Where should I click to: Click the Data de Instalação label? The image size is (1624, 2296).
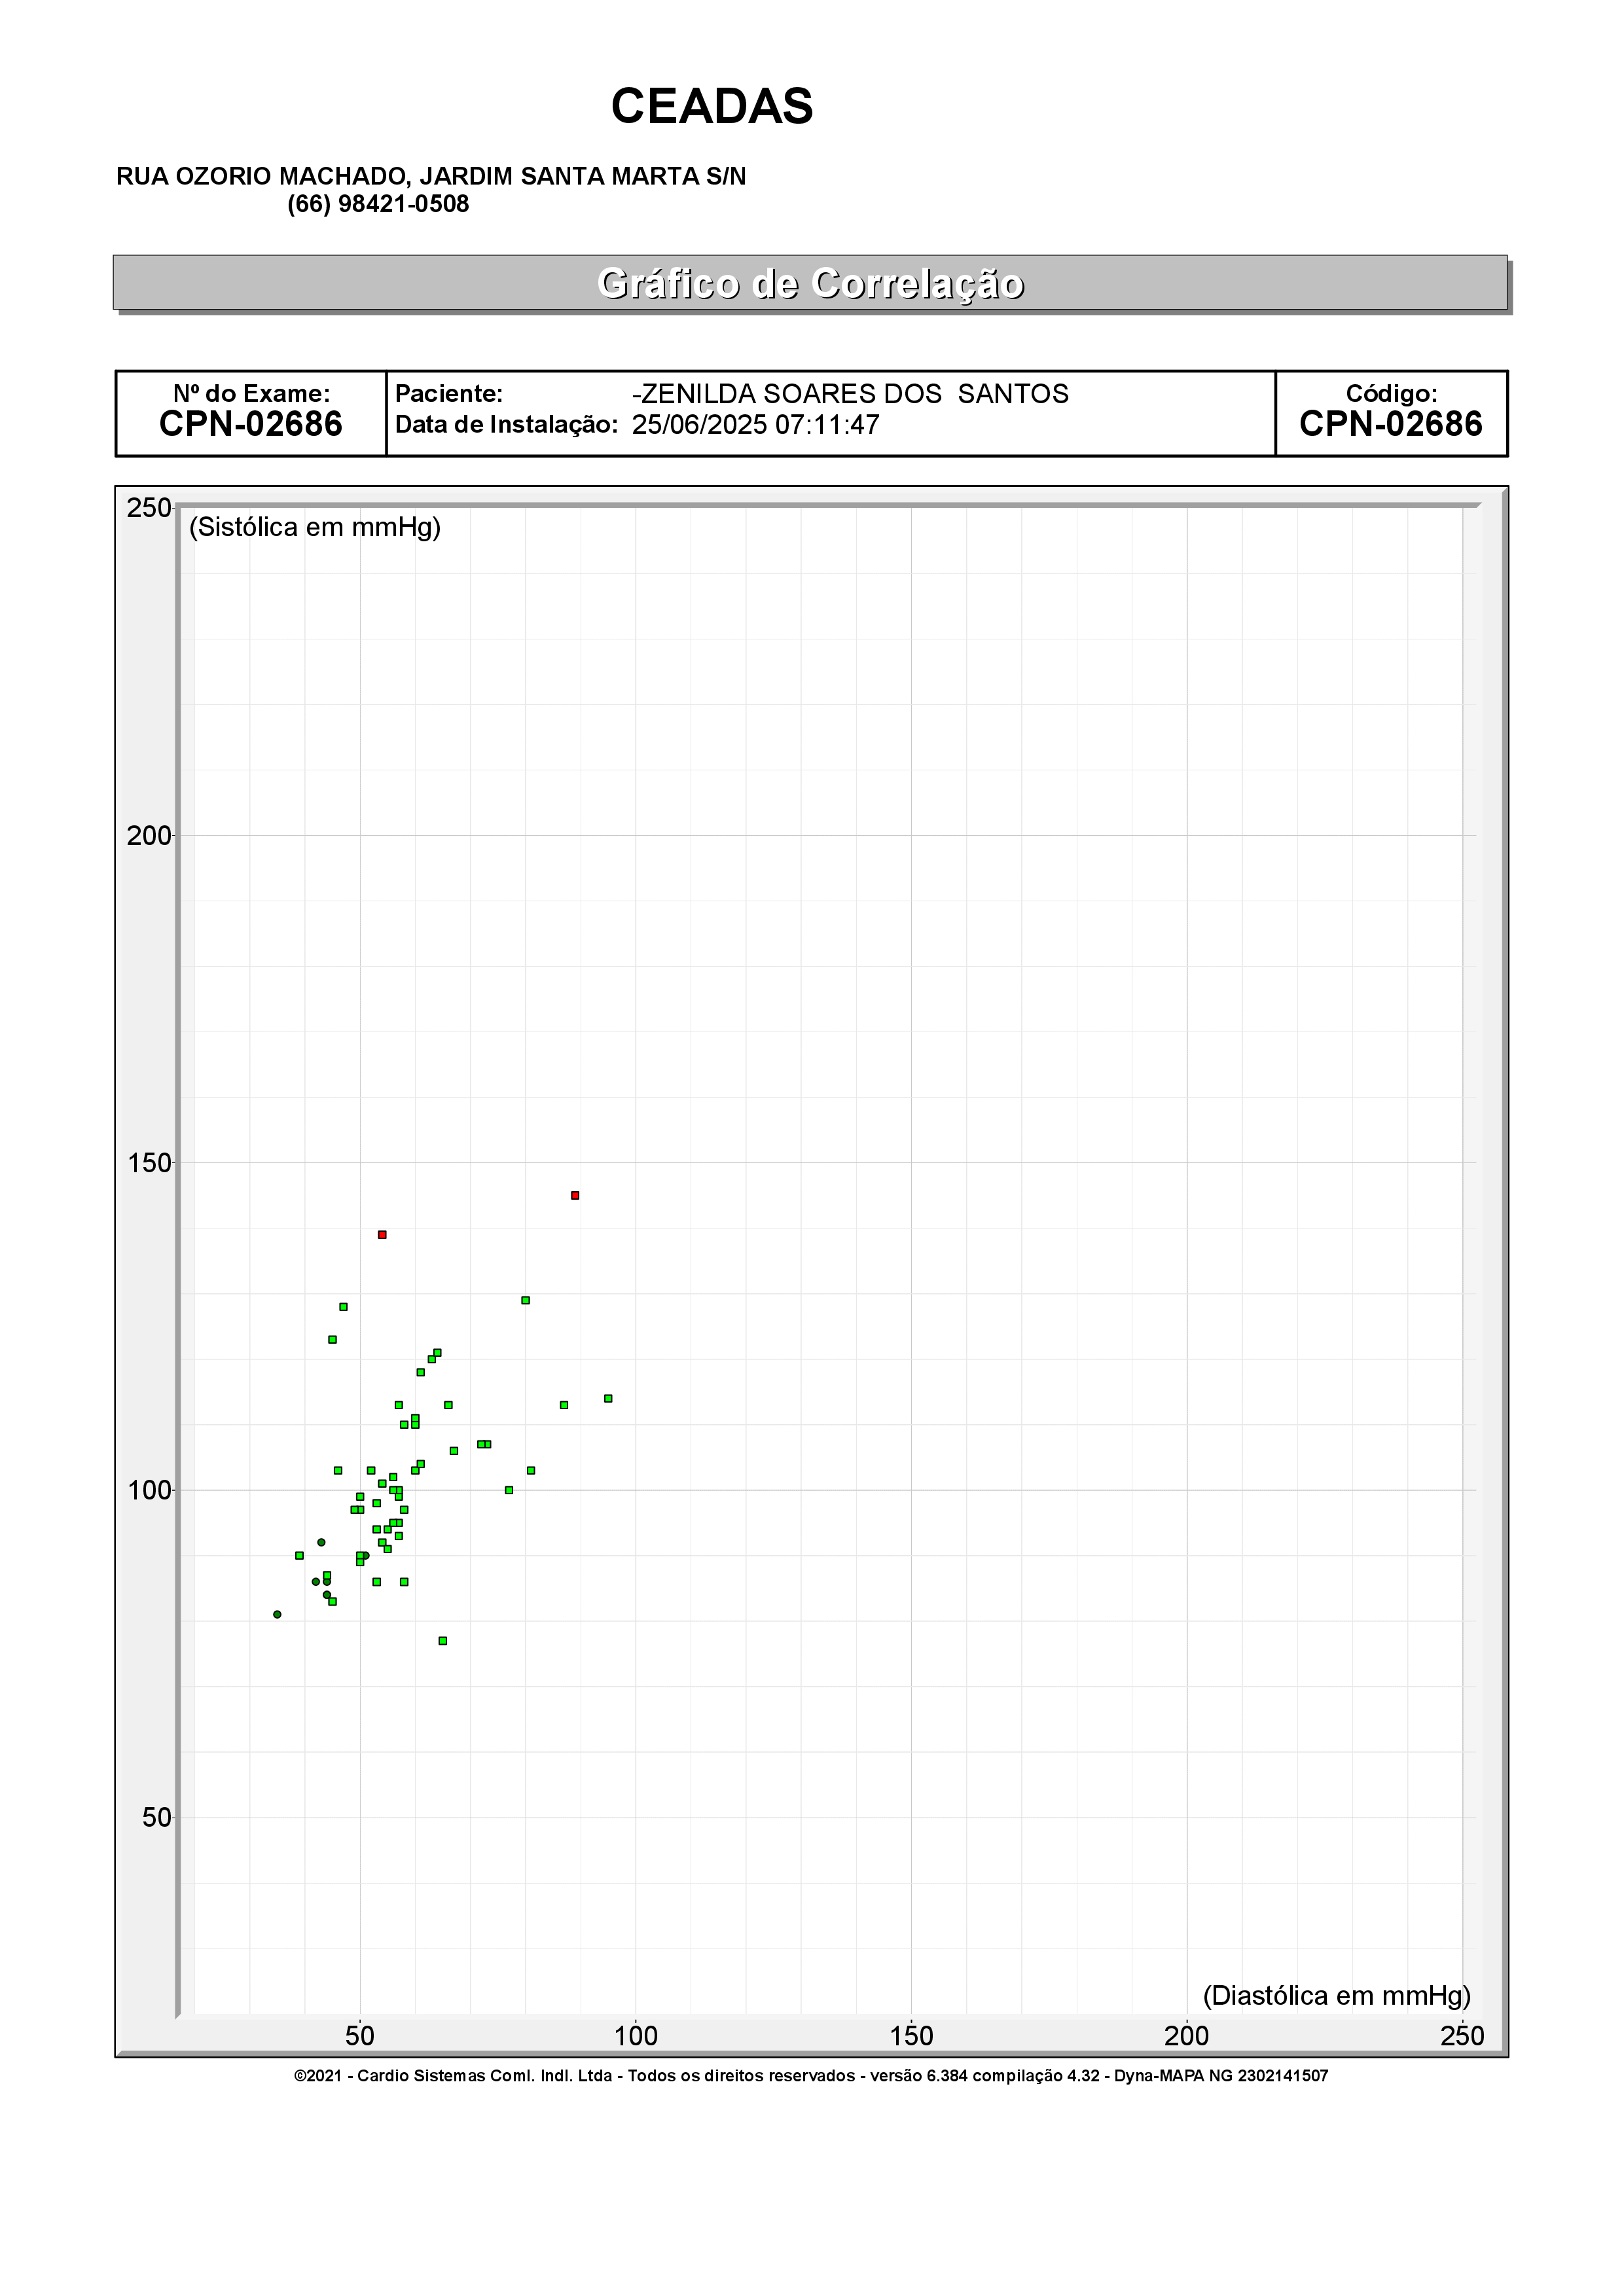[507, 425]
